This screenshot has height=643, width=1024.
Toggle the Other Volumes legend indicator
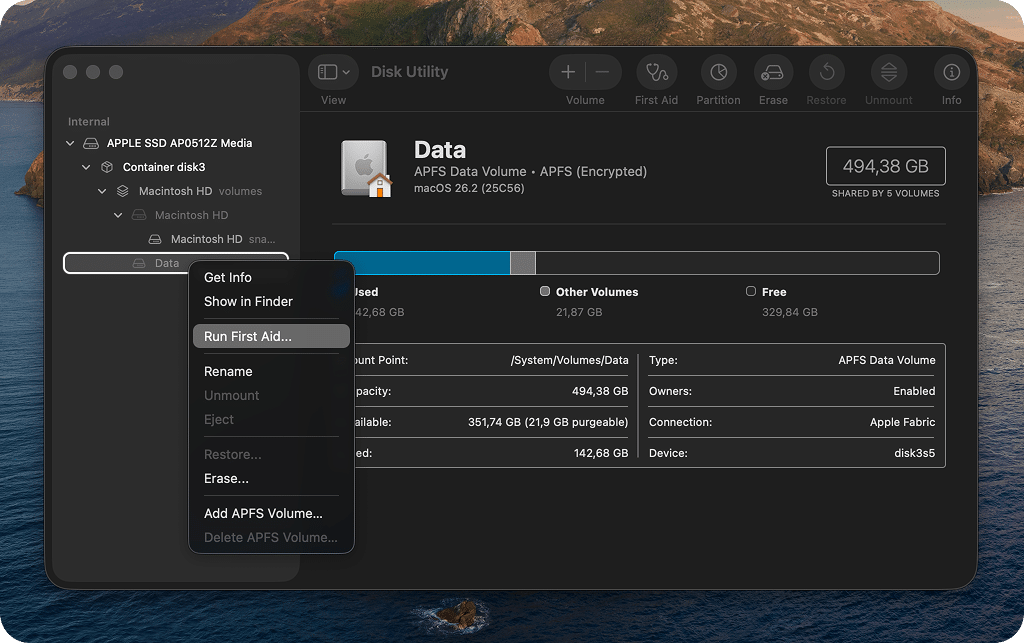[x=545, y=292]
